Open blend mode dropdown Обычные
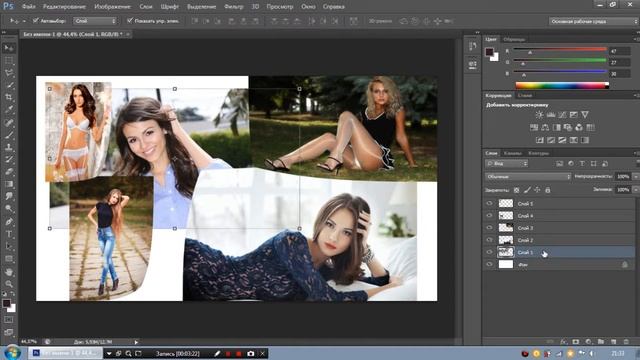Viewport: 640px width, 360px height. (528, 177)
